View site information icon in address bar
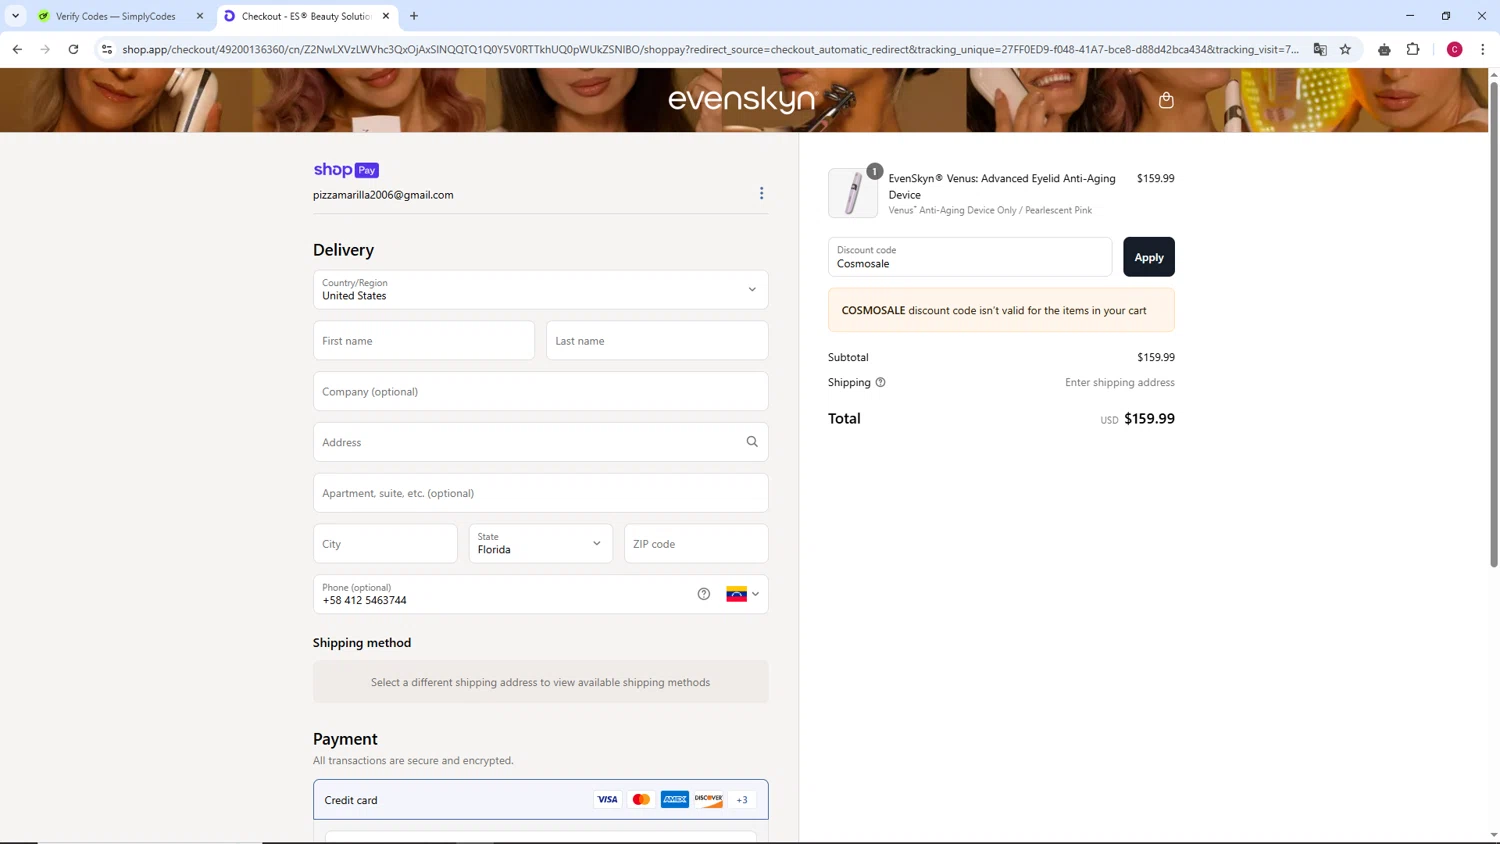 click(107, 49)
